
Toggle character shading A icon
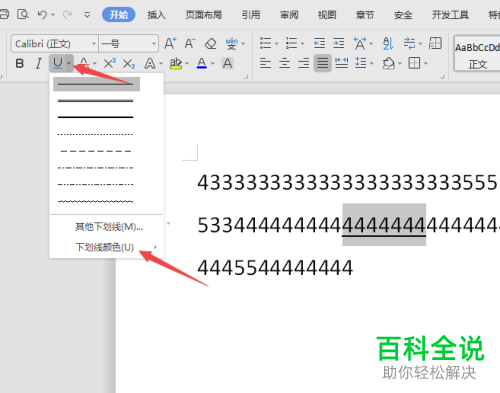point(228,63)
